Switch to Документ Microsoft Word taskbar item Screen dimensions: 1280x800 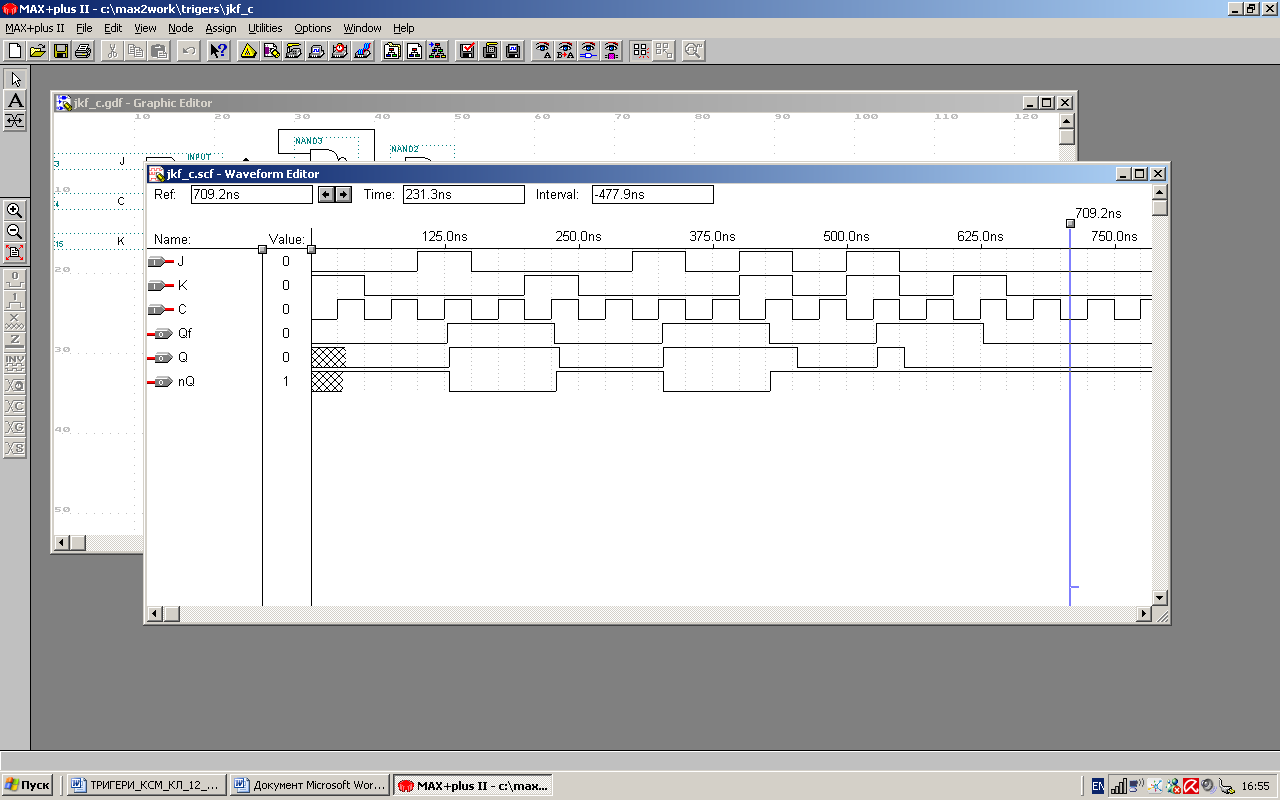(309, 785)
